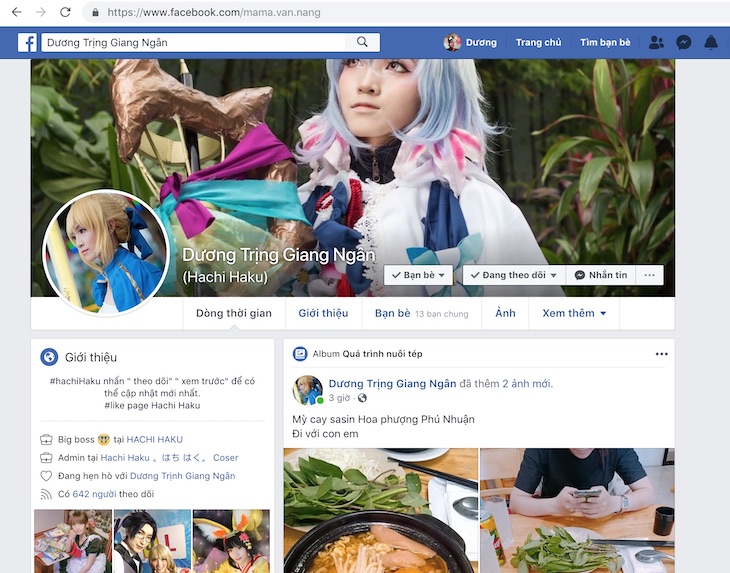
Task: Open the cover's three-dot more button
Action: click(x=649, y=275)
